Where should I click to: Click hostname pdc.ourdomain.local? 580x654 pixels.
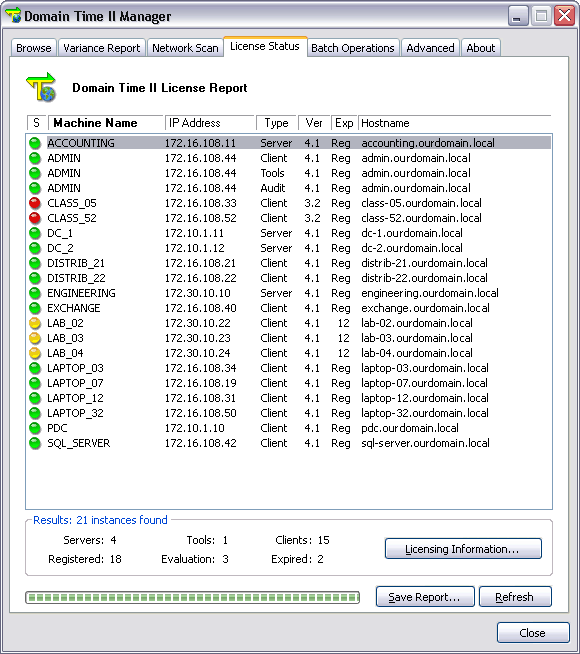pyautogui.click(x=410, y=428)
